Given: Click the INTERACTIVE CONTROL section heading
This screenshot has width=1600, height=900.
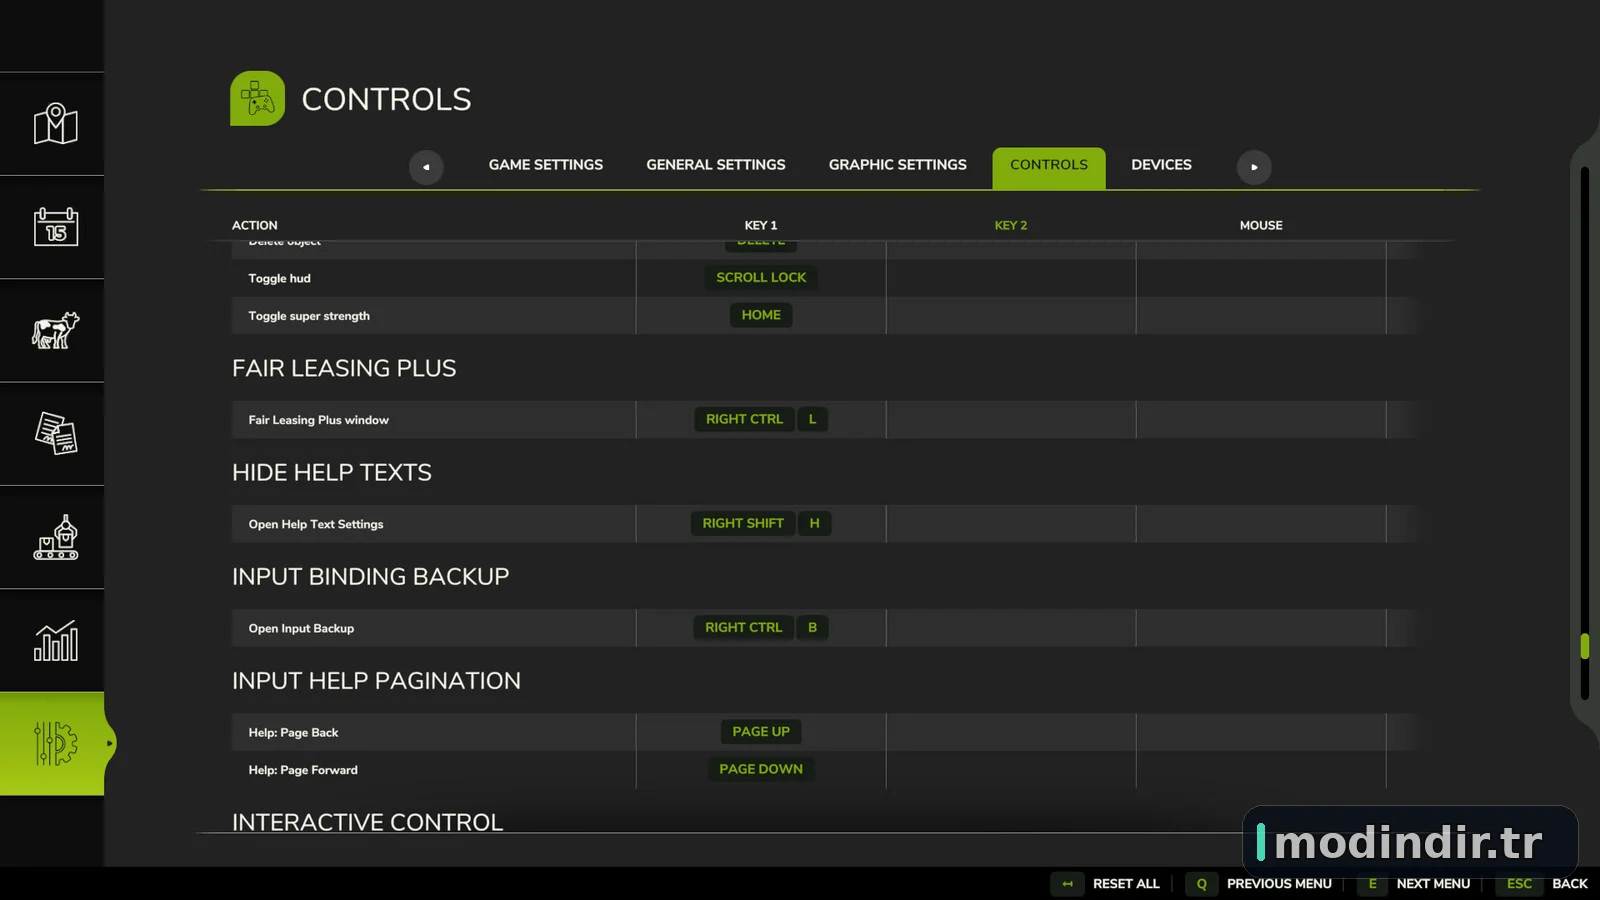Looking at the screenshot, I should tap(368, 822).
